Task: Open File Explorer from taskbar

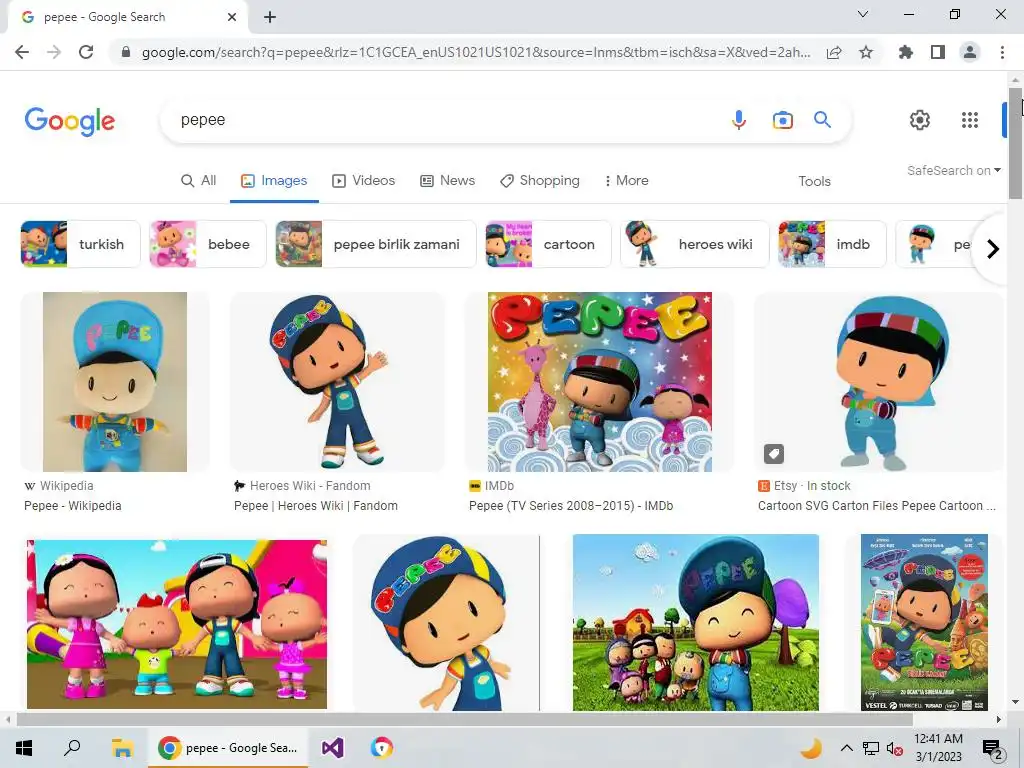Action: point(121,748)
